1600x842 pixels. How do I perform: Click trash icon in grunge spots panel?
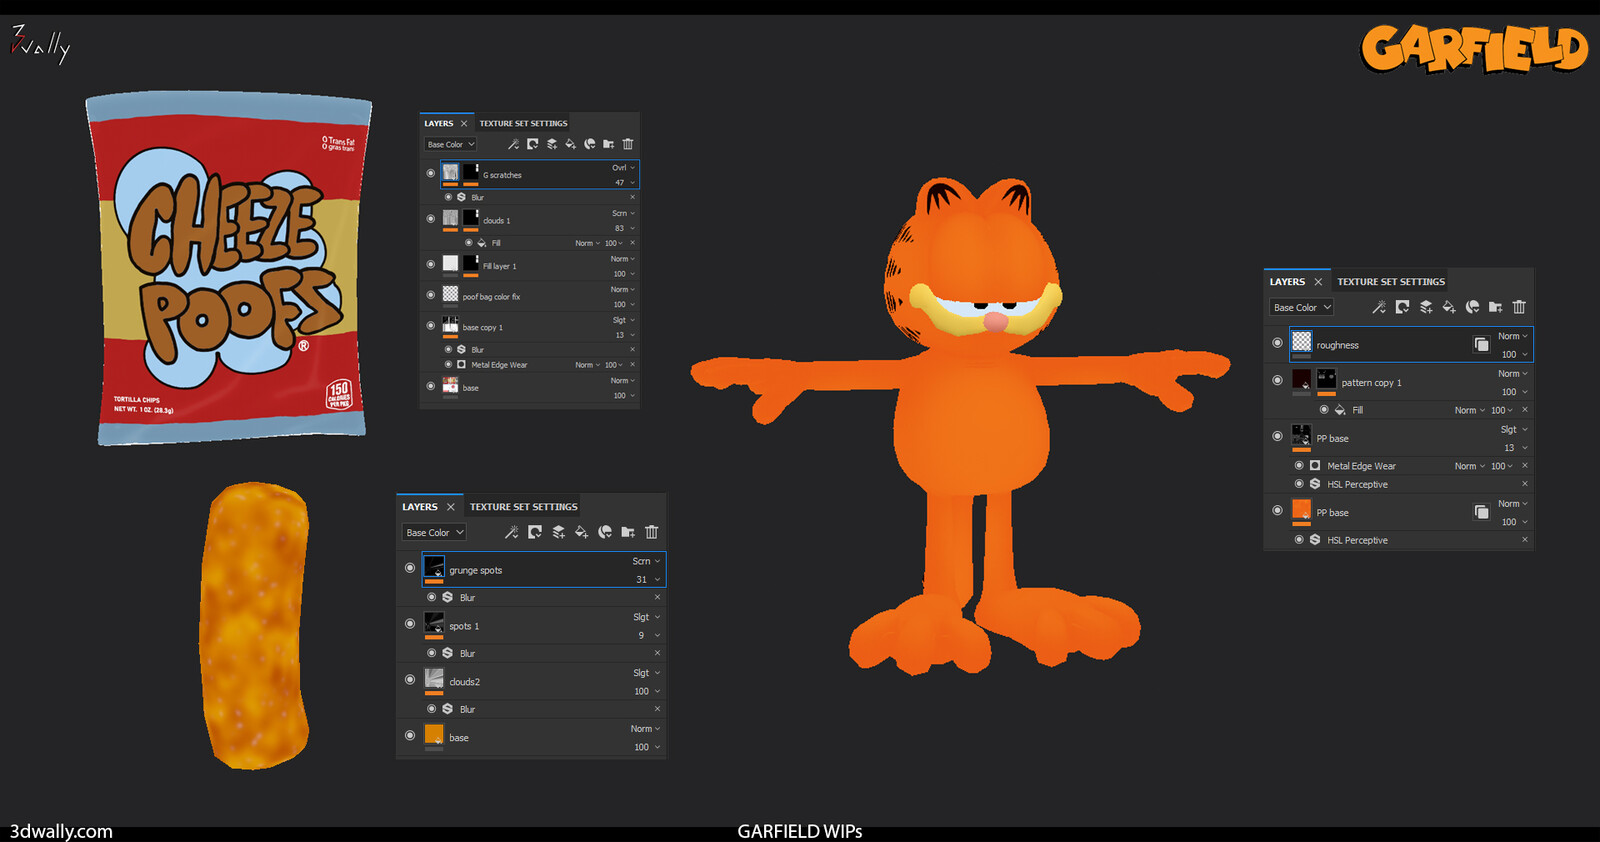point(652,532)
